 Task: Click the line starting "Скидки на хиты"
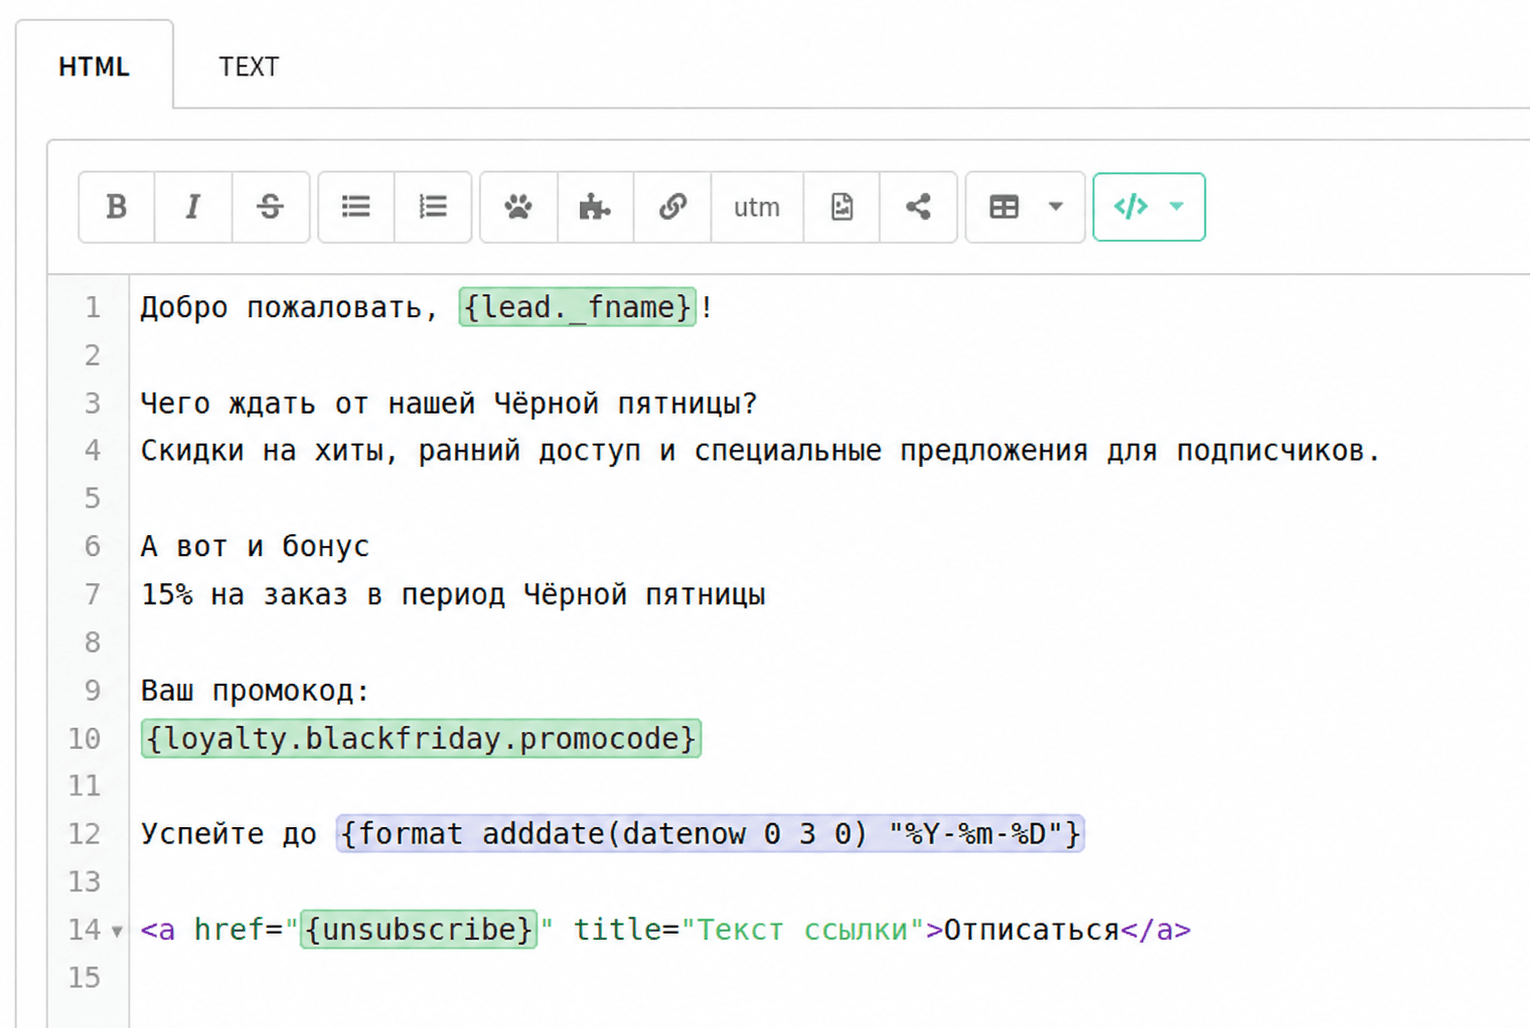760,450
